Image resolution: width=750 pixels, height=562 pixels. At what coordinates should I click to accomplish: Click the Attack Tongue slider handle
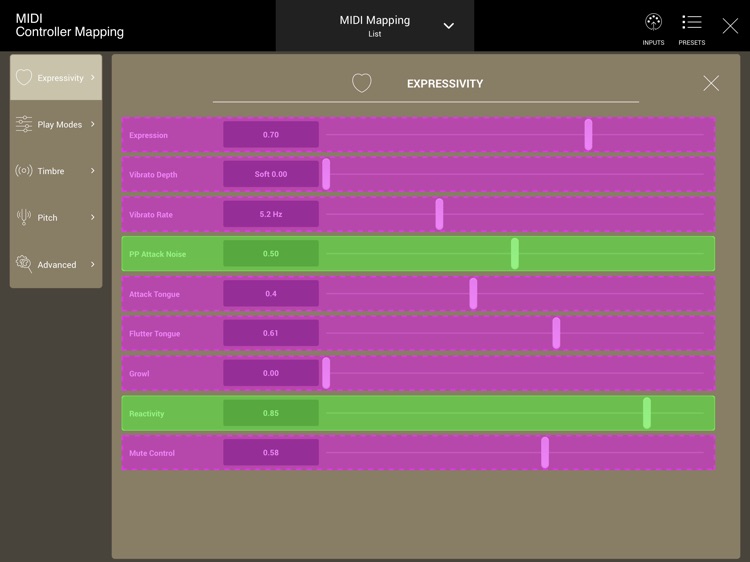[473, 294]
